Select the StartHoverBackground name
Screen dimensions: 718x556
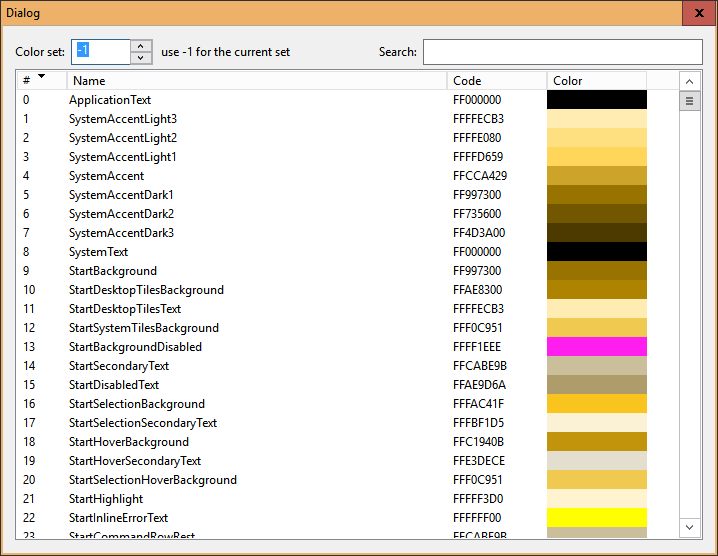(129, 442)
